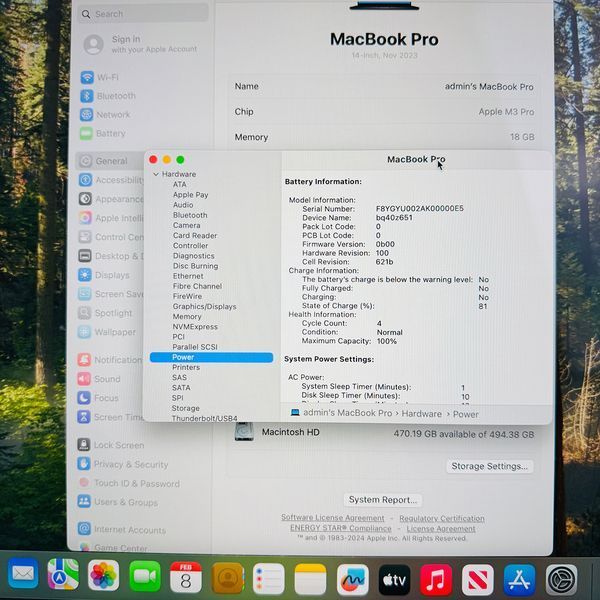Open Music app in Dock
The height and width of the screenshot is (600, 600).
point(436,580)
